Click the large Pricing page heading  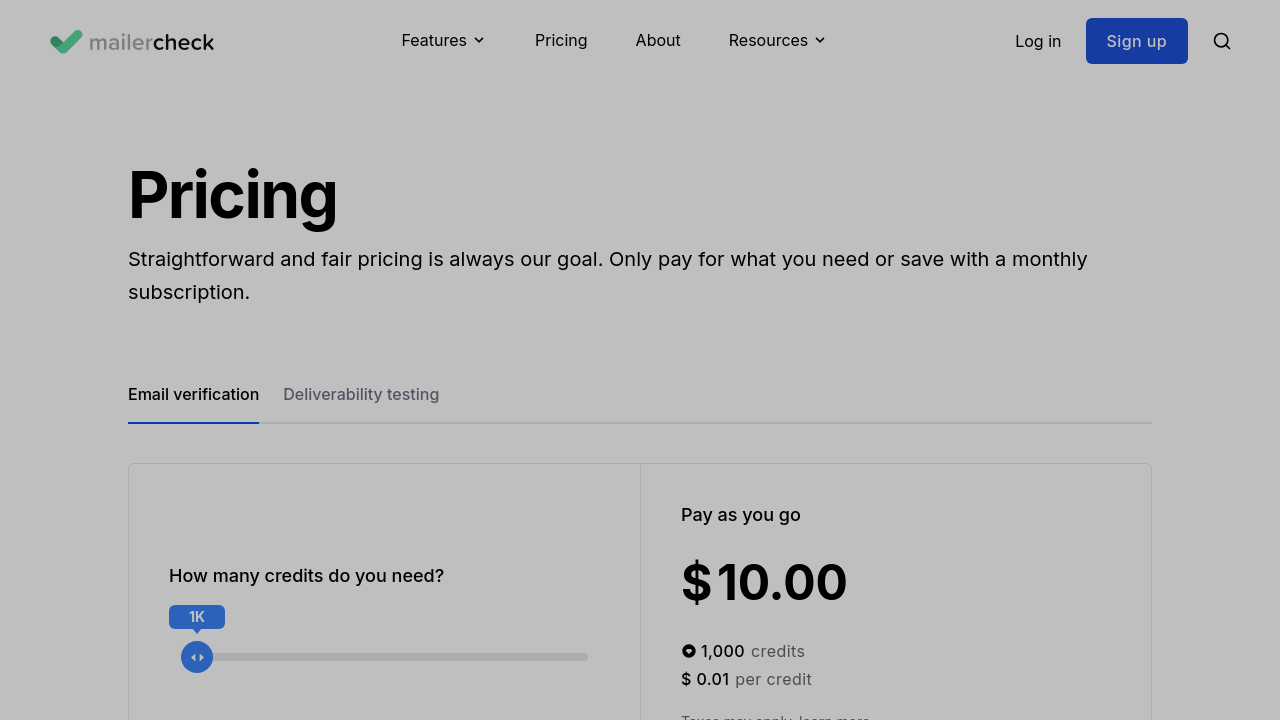[233, 195]
